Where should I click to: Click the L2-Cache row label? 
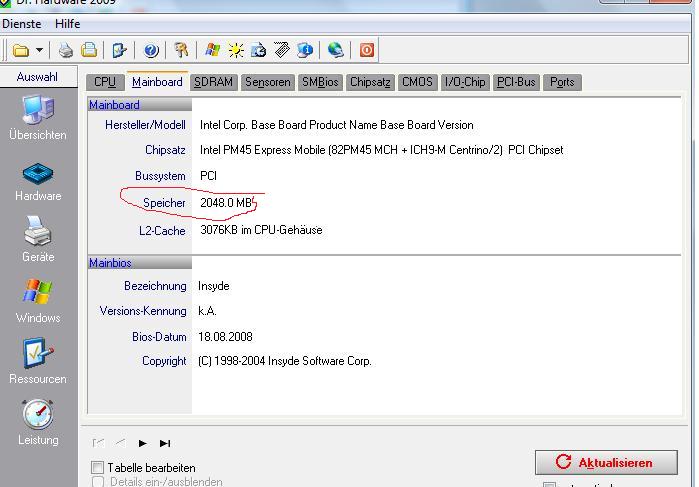162,231
